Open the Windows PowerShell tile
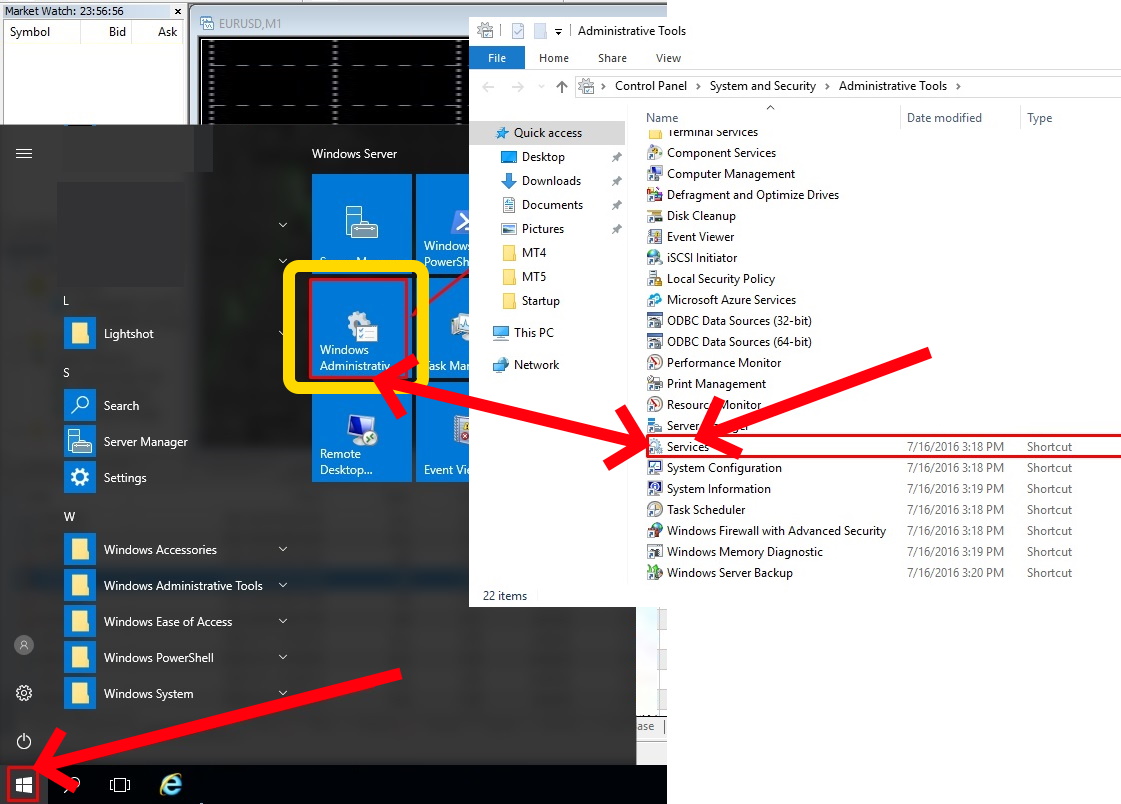Viewport: 1121px width, 804px height. [443, 222]
